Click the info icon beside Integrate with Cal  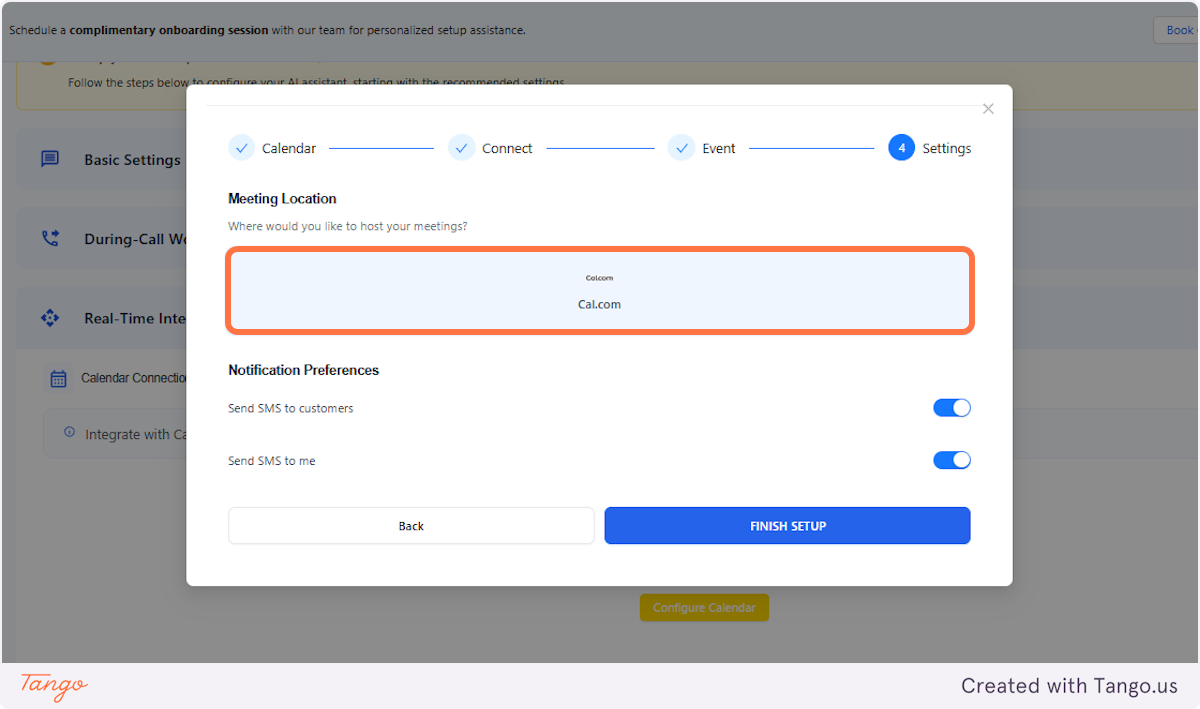tap(67, 433)
